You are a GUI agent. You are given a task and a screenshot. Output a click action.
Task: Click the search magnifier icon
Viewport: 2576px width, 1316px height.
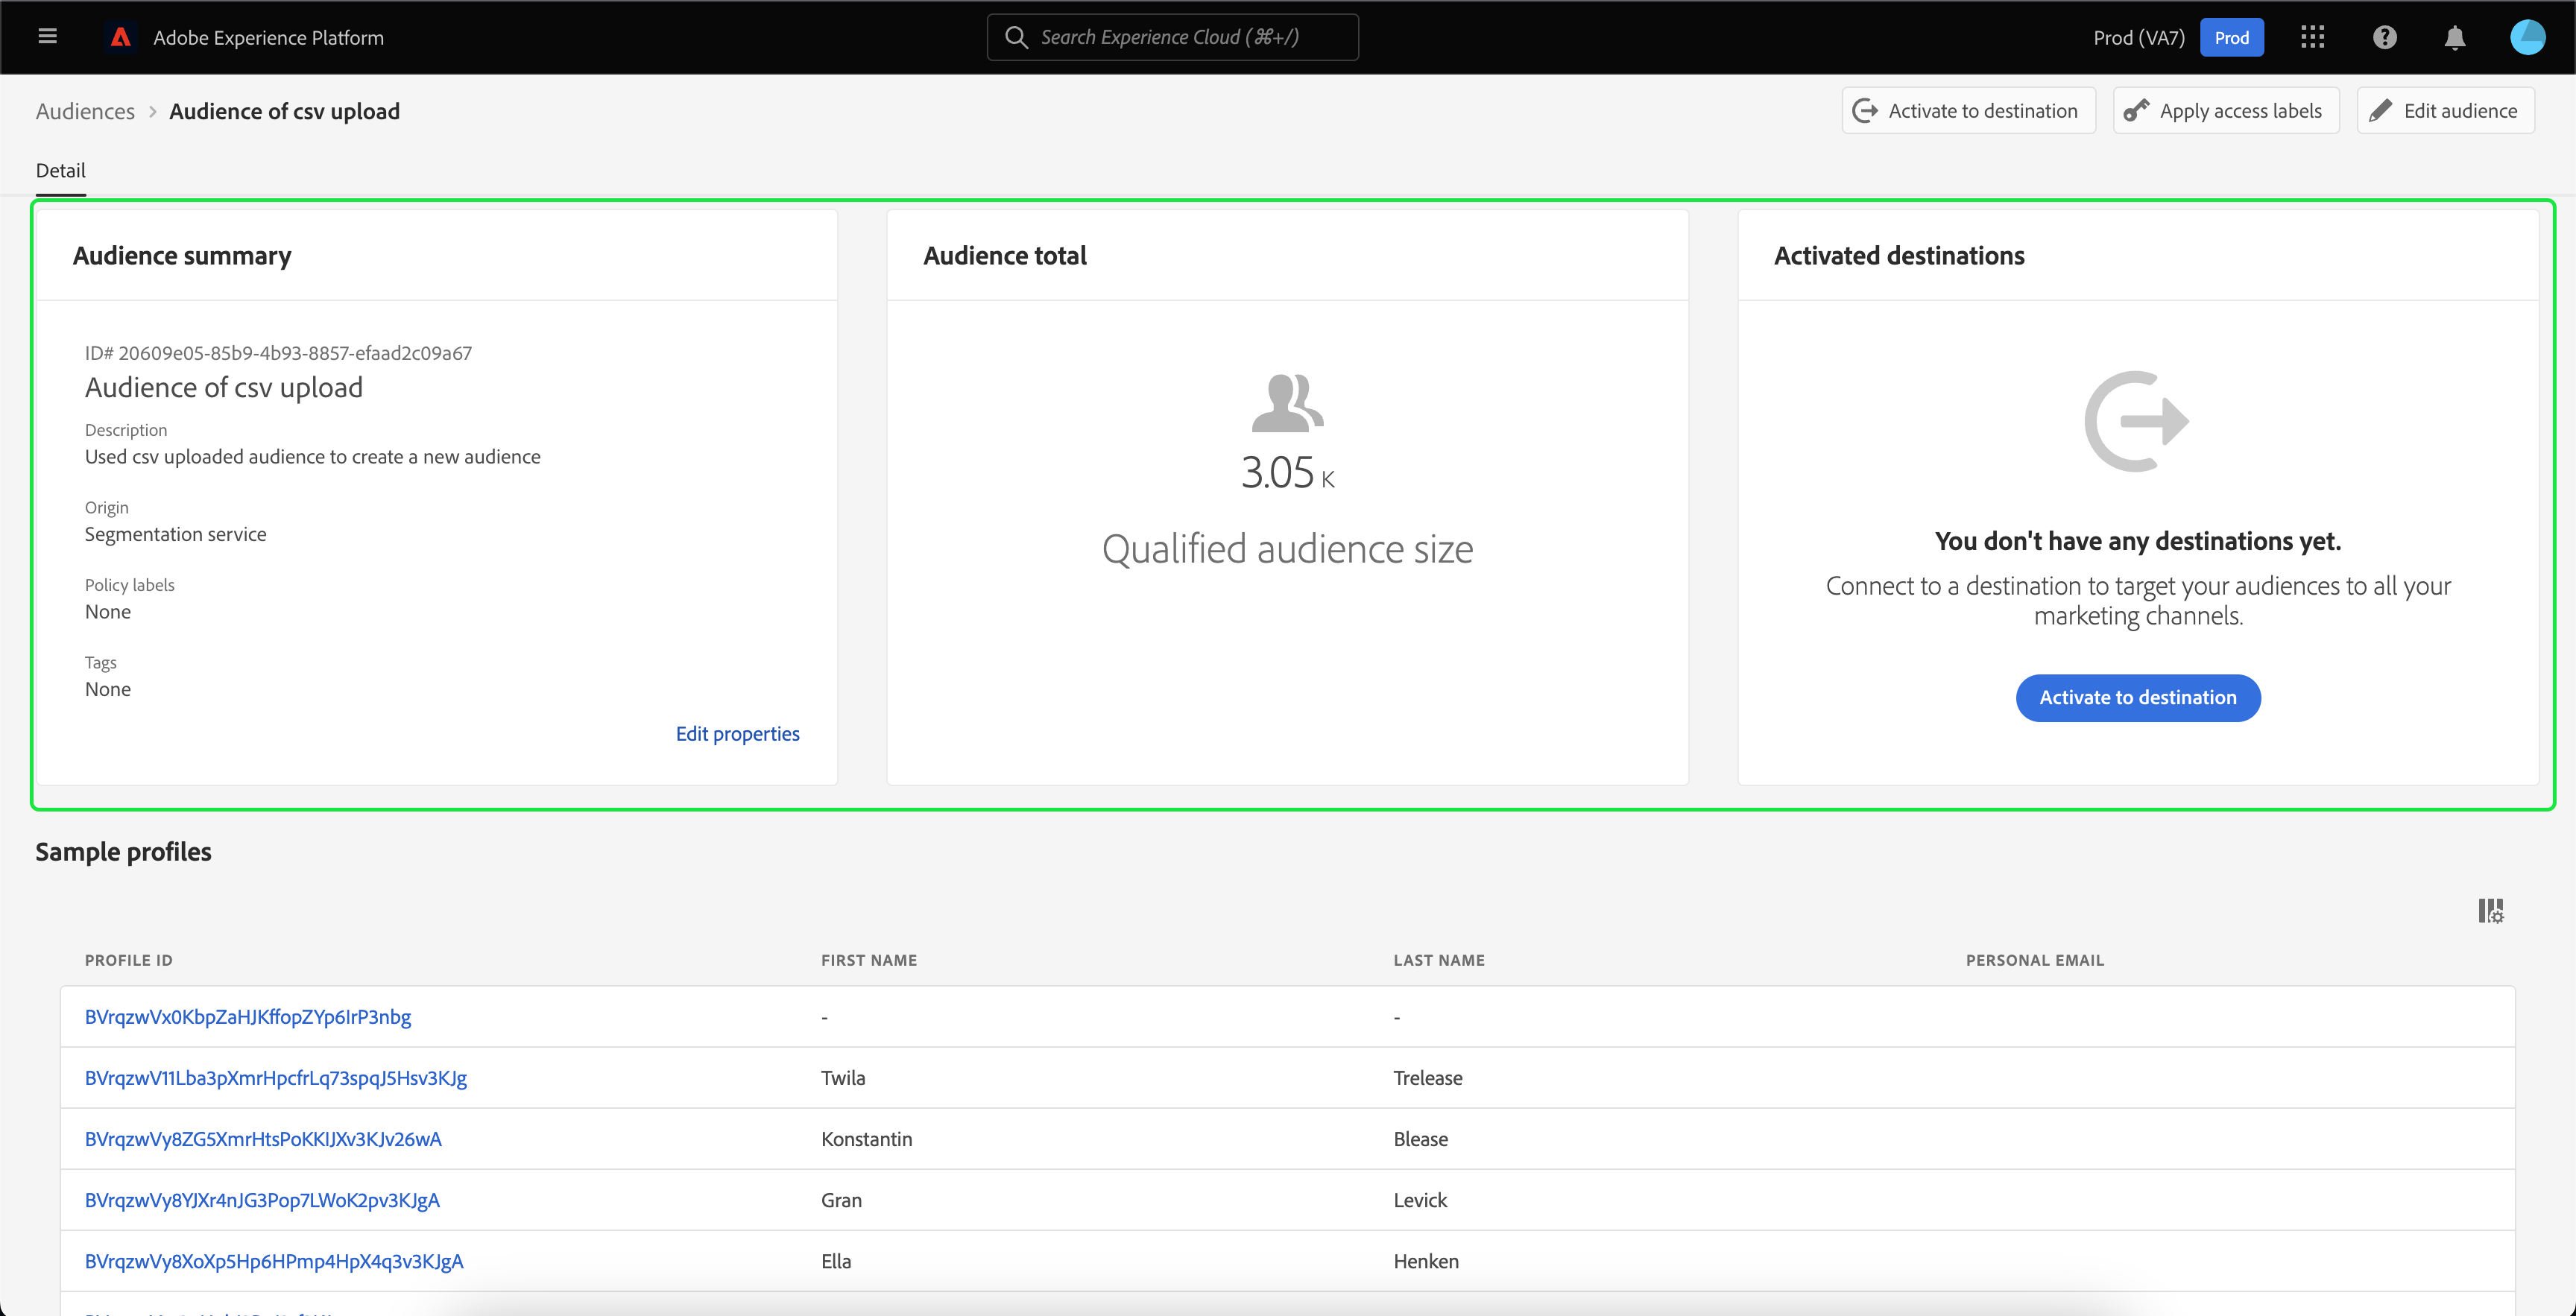1016,37
